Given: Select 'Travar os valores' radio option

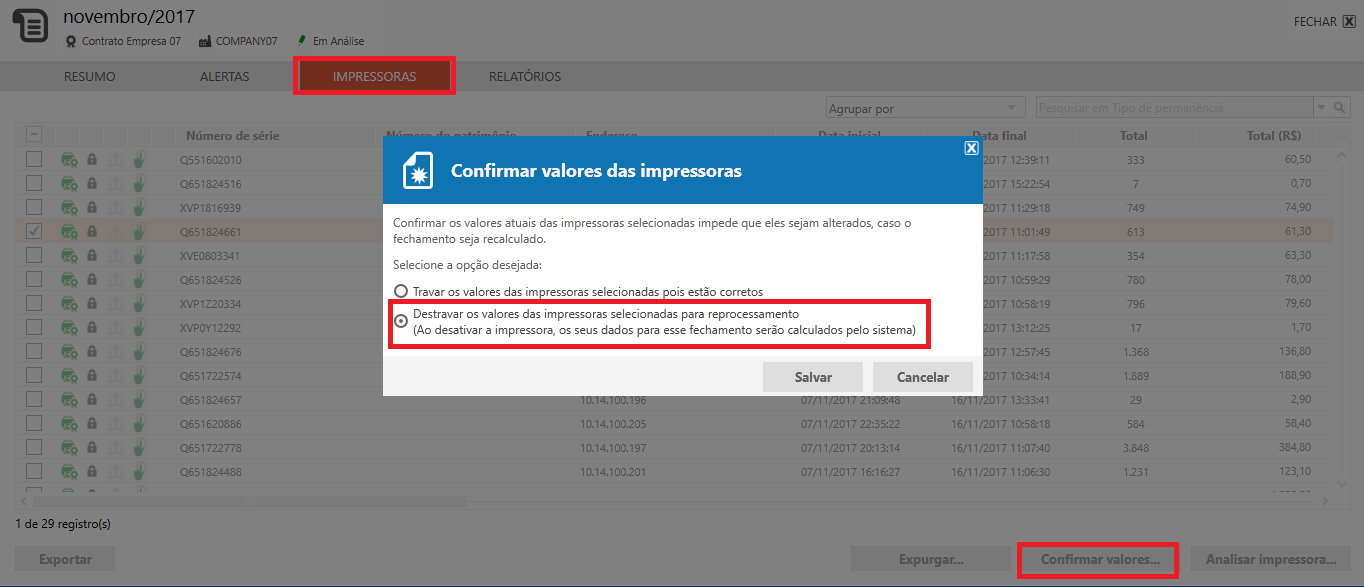Looking at the screenshot, I should [401, 292].
